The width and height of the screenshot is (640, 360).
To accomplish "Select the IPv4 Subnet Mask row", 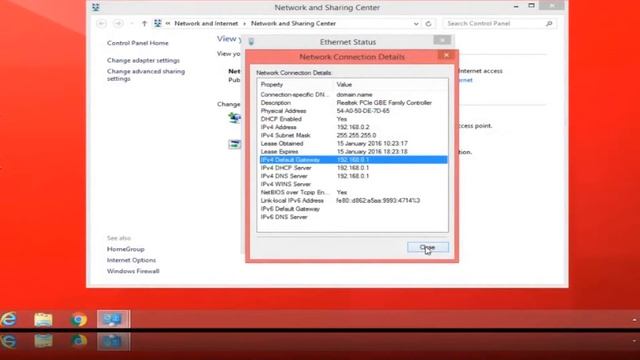I will [x=353, y=135].
